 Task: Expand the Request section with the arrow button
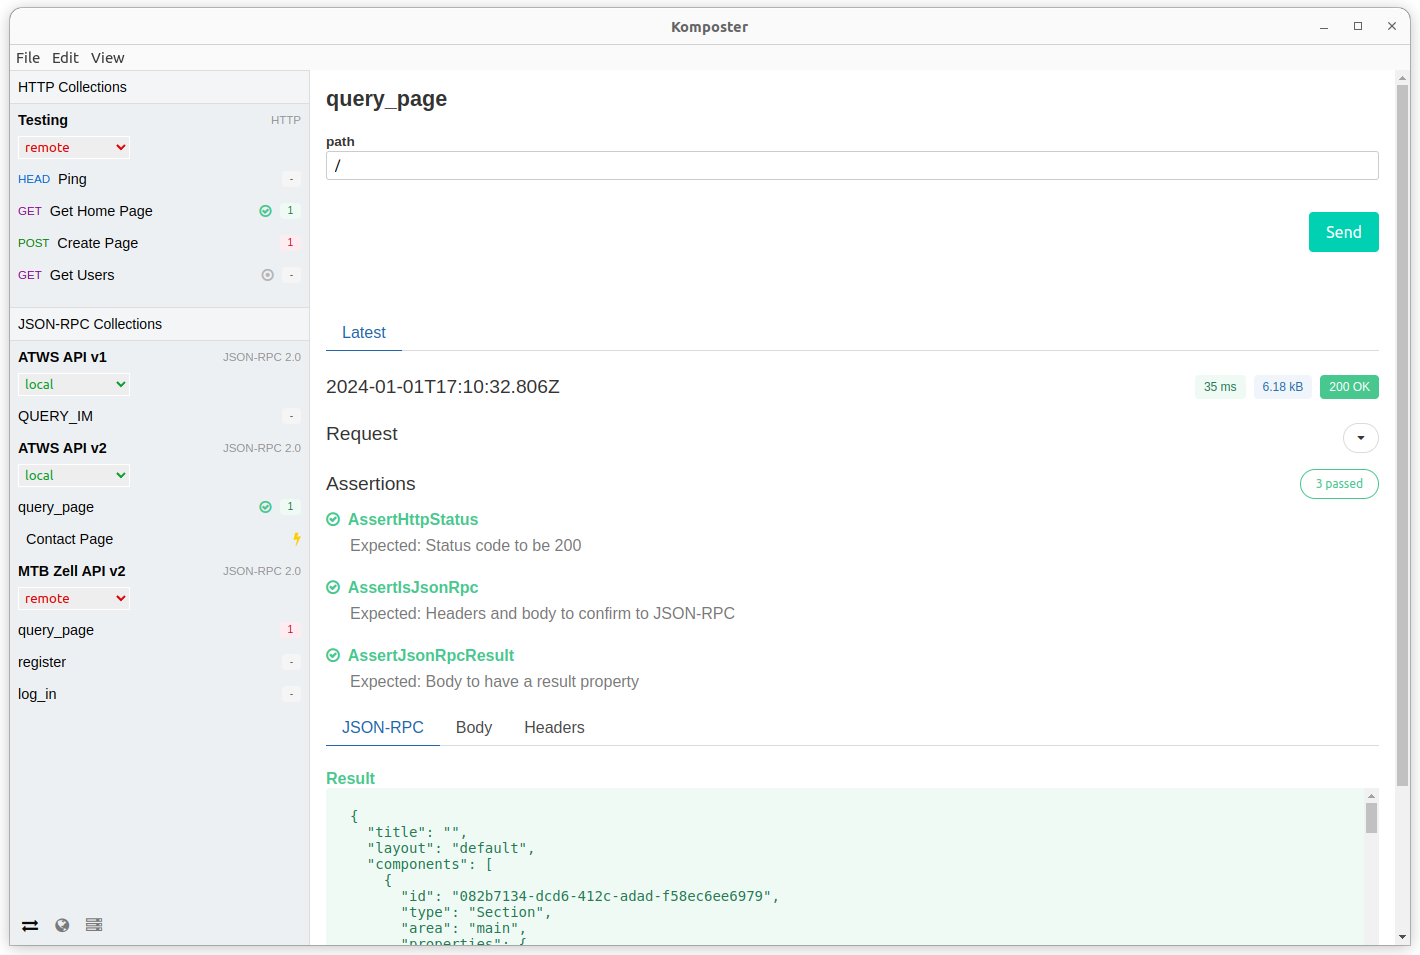1360,438
